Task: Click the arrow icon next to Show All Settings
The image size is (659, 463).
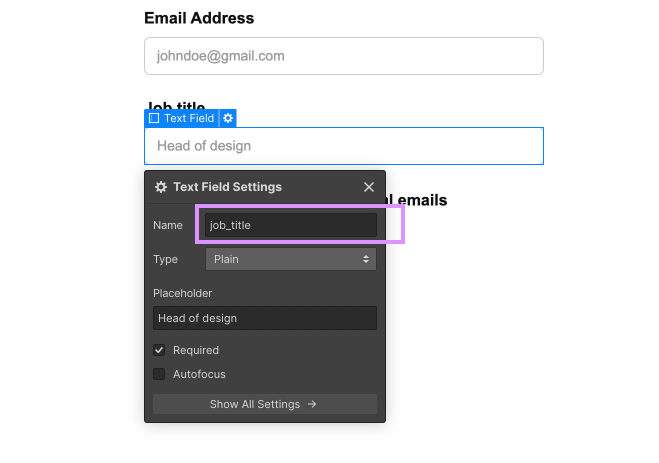Action: coord(312,404)
